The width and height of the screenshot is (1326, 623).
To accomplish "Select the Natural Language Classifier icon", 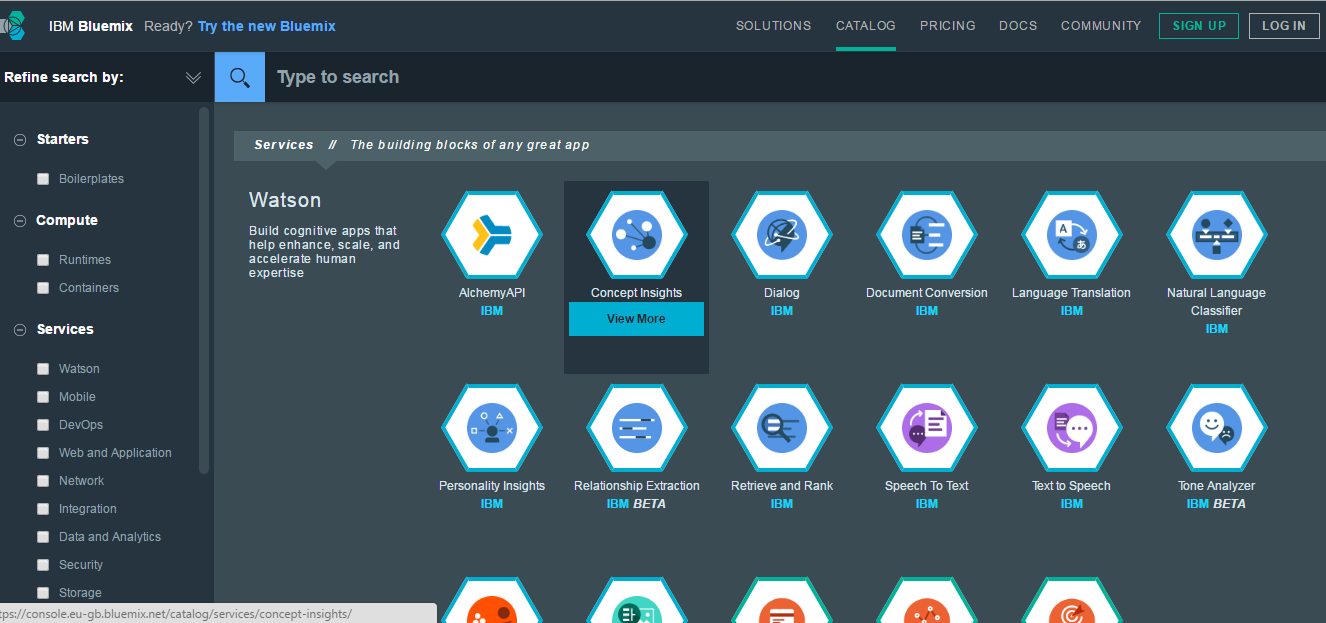I will coord(1217,235).
